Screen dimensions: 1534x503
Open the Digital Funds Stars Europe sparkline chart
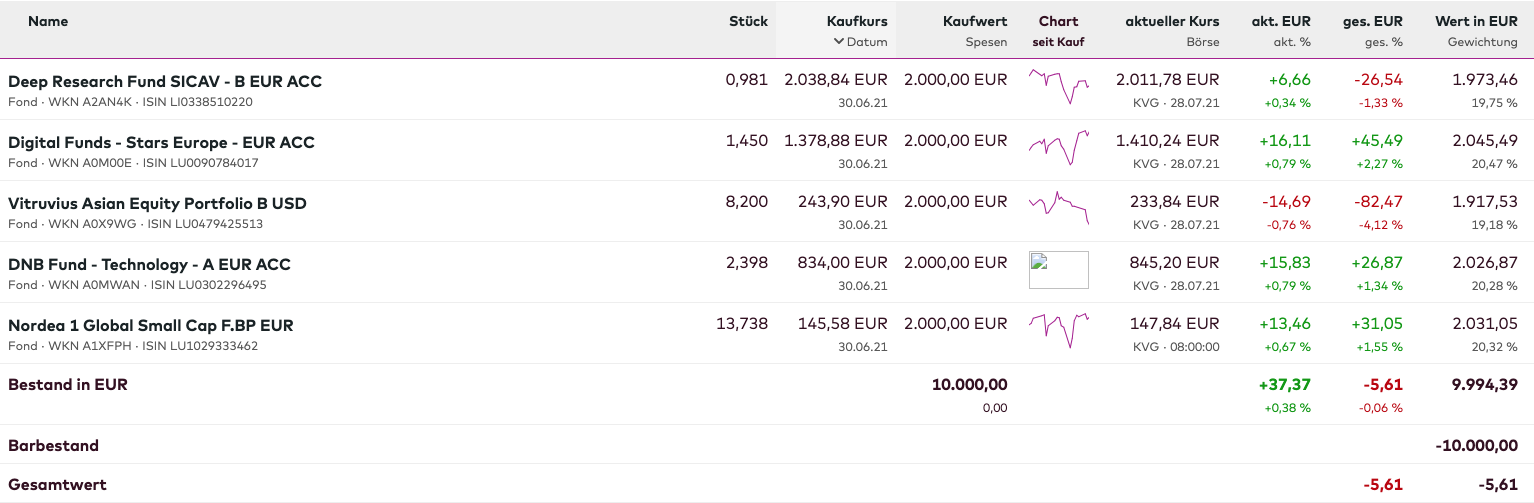[x=1058, y=148]
